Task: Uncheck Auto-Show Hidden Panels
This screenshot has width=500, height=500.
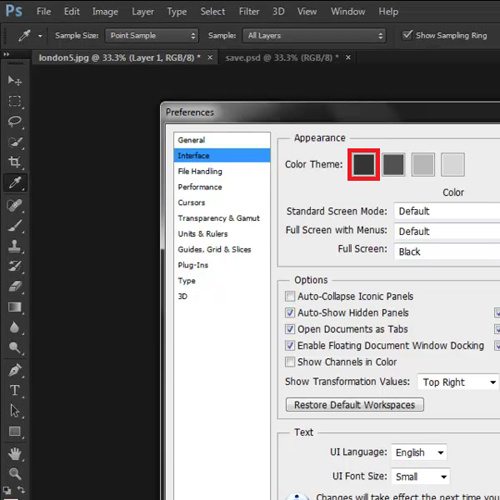Action: tap(290, 313)
